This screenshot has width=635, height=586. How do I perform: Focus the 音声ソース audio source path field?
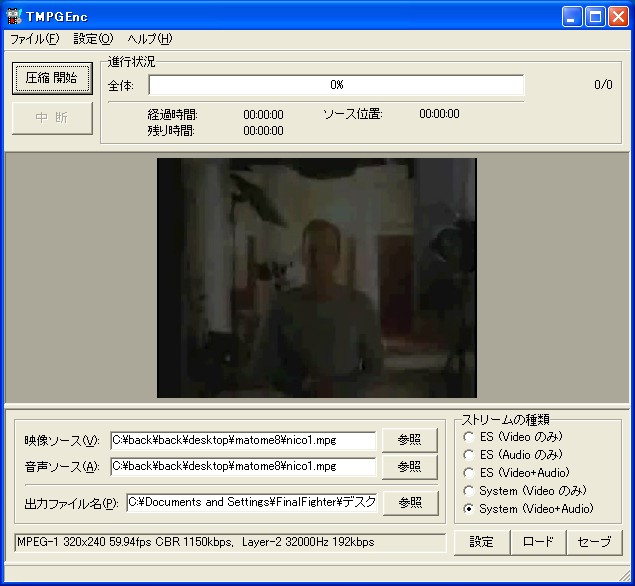243,467
